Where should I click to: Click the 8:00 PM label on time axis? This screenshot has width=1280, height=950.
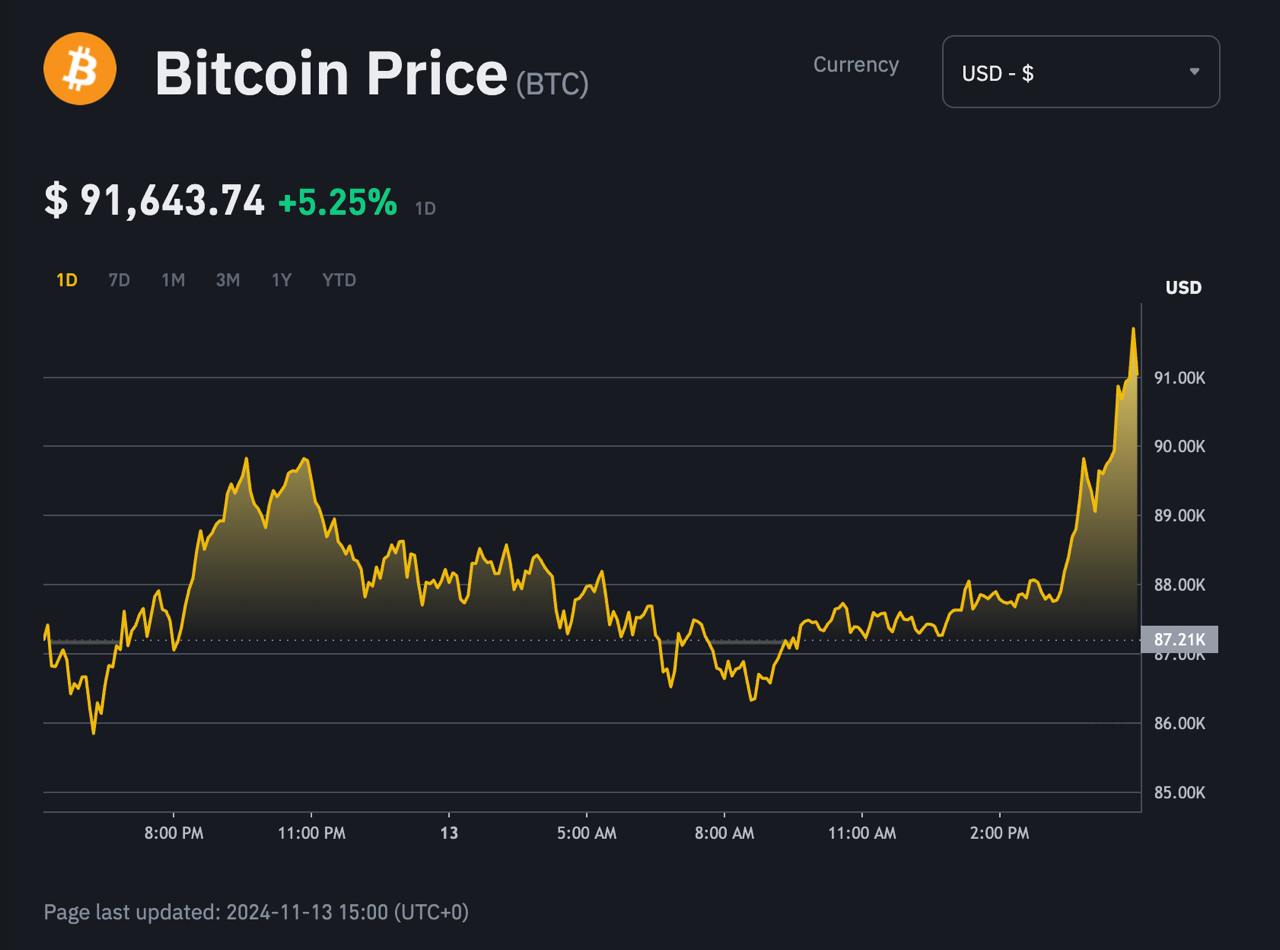tap(174, 833)
